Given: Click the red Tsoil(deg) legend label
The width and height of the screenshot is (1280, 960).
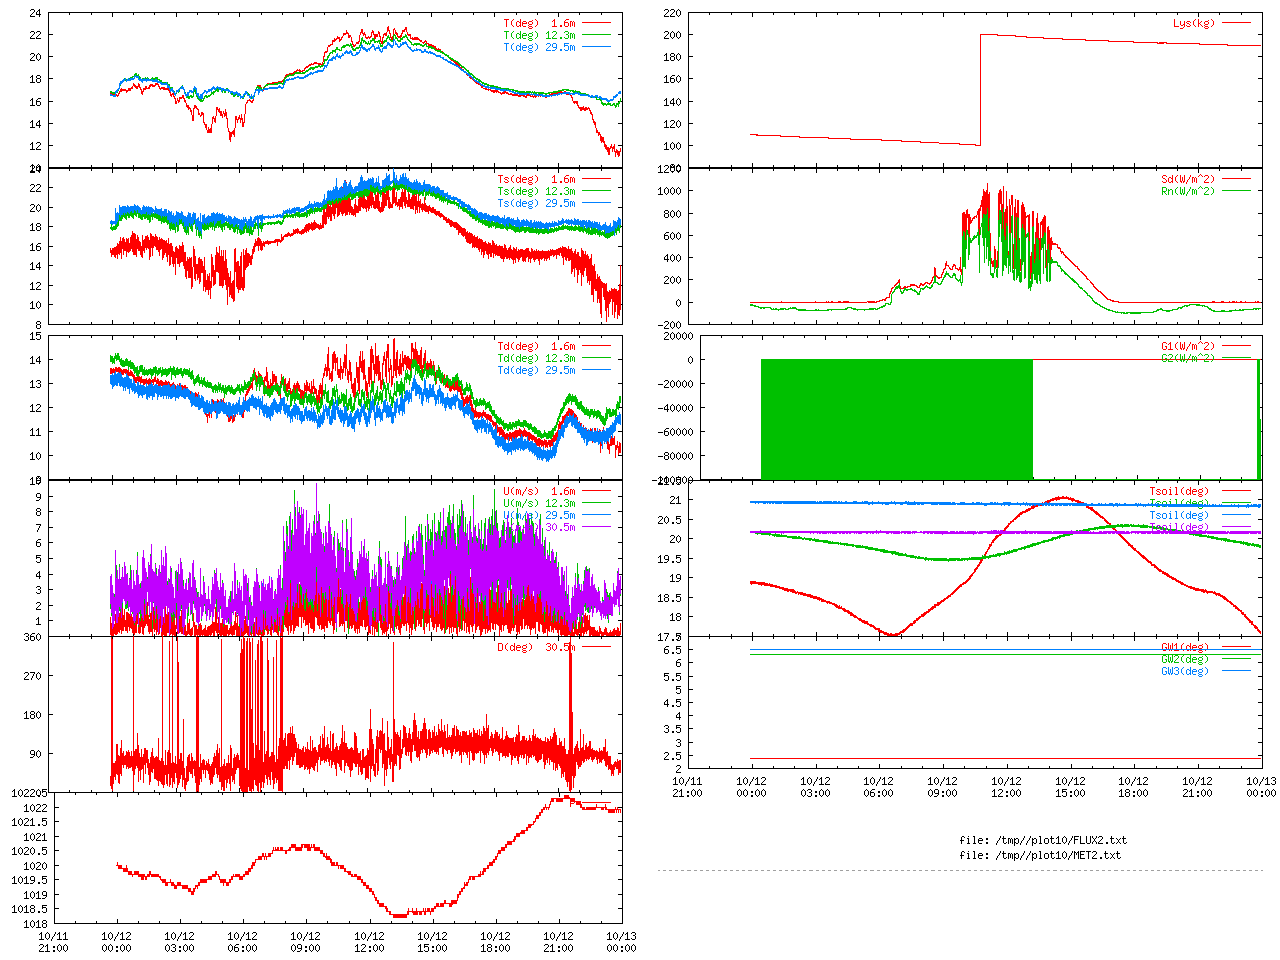Looking at the screenshot, I should click(1179, 492).
